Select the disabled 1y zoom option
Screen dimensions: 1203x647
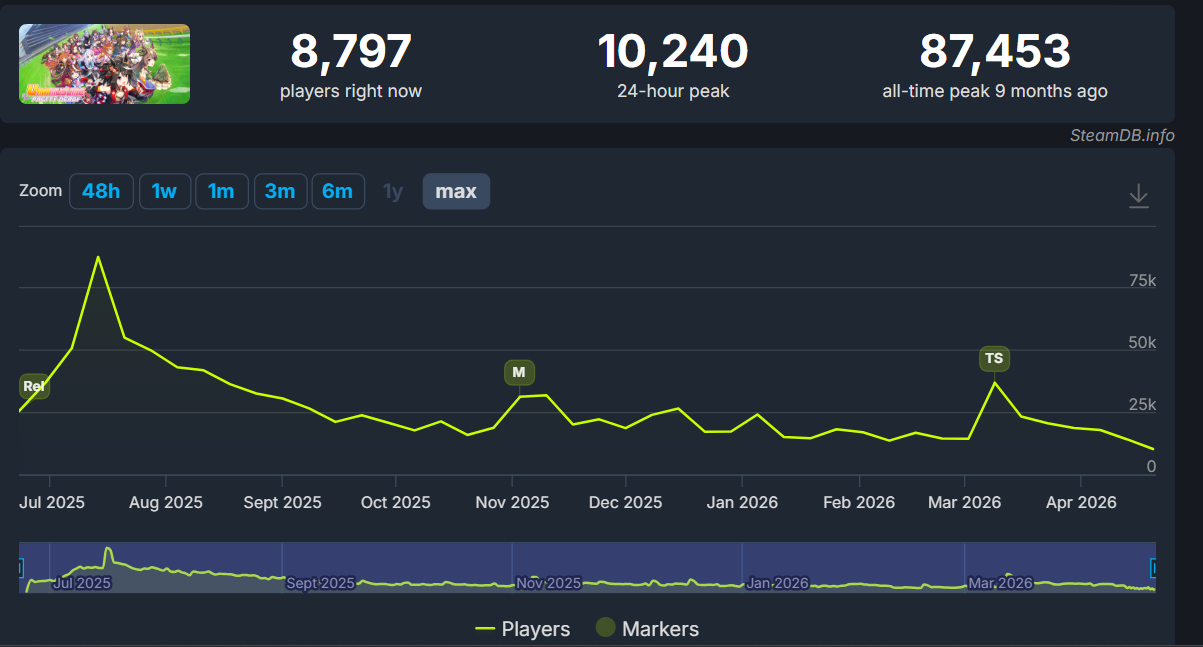393,191
